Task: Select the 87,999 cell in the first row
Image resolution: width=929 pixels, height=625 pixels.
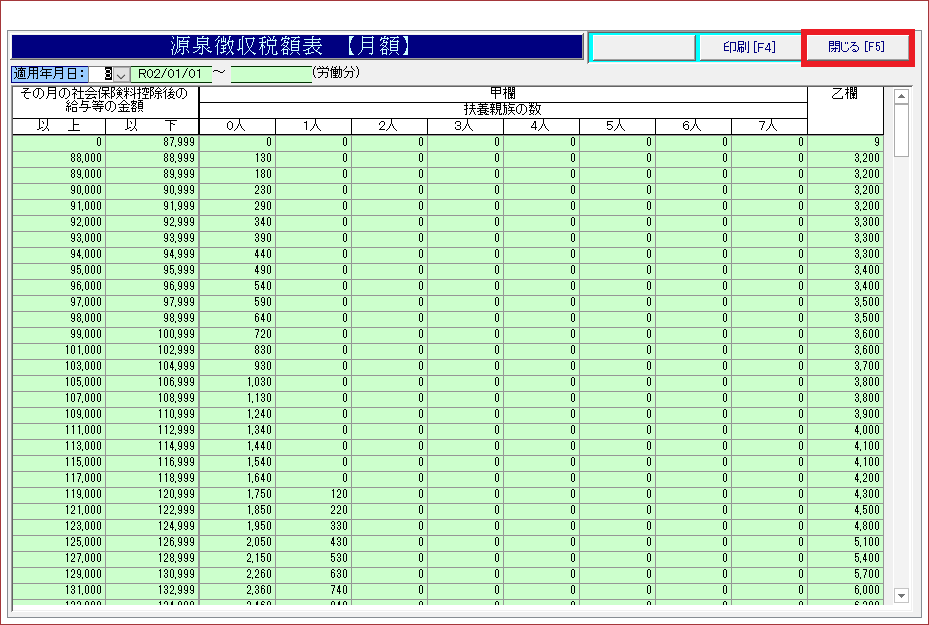Action: tap(152, 143)
